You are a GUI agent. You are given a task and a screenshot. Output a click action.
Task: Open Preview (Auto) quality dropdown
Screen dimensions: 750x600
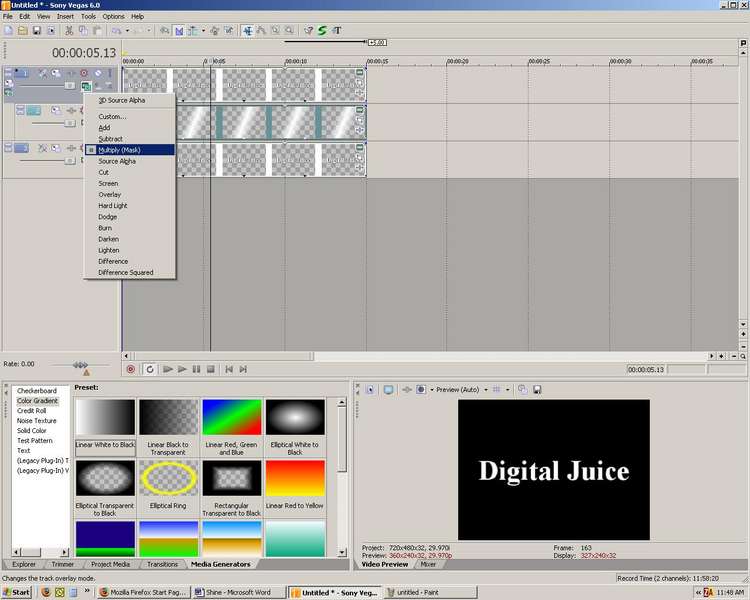(x=485, y=390)
